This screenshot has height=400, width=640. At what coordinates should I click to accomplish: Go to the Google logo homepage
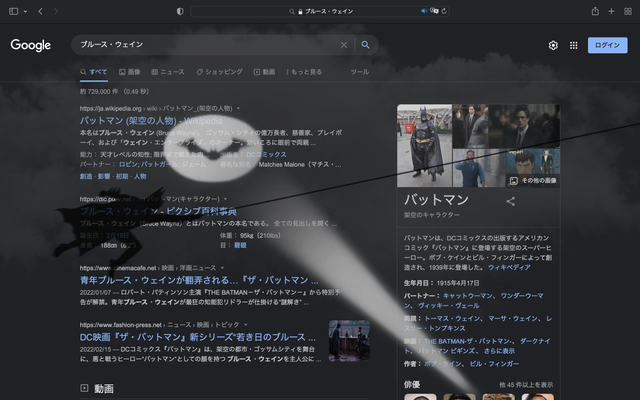coord(31,45)
